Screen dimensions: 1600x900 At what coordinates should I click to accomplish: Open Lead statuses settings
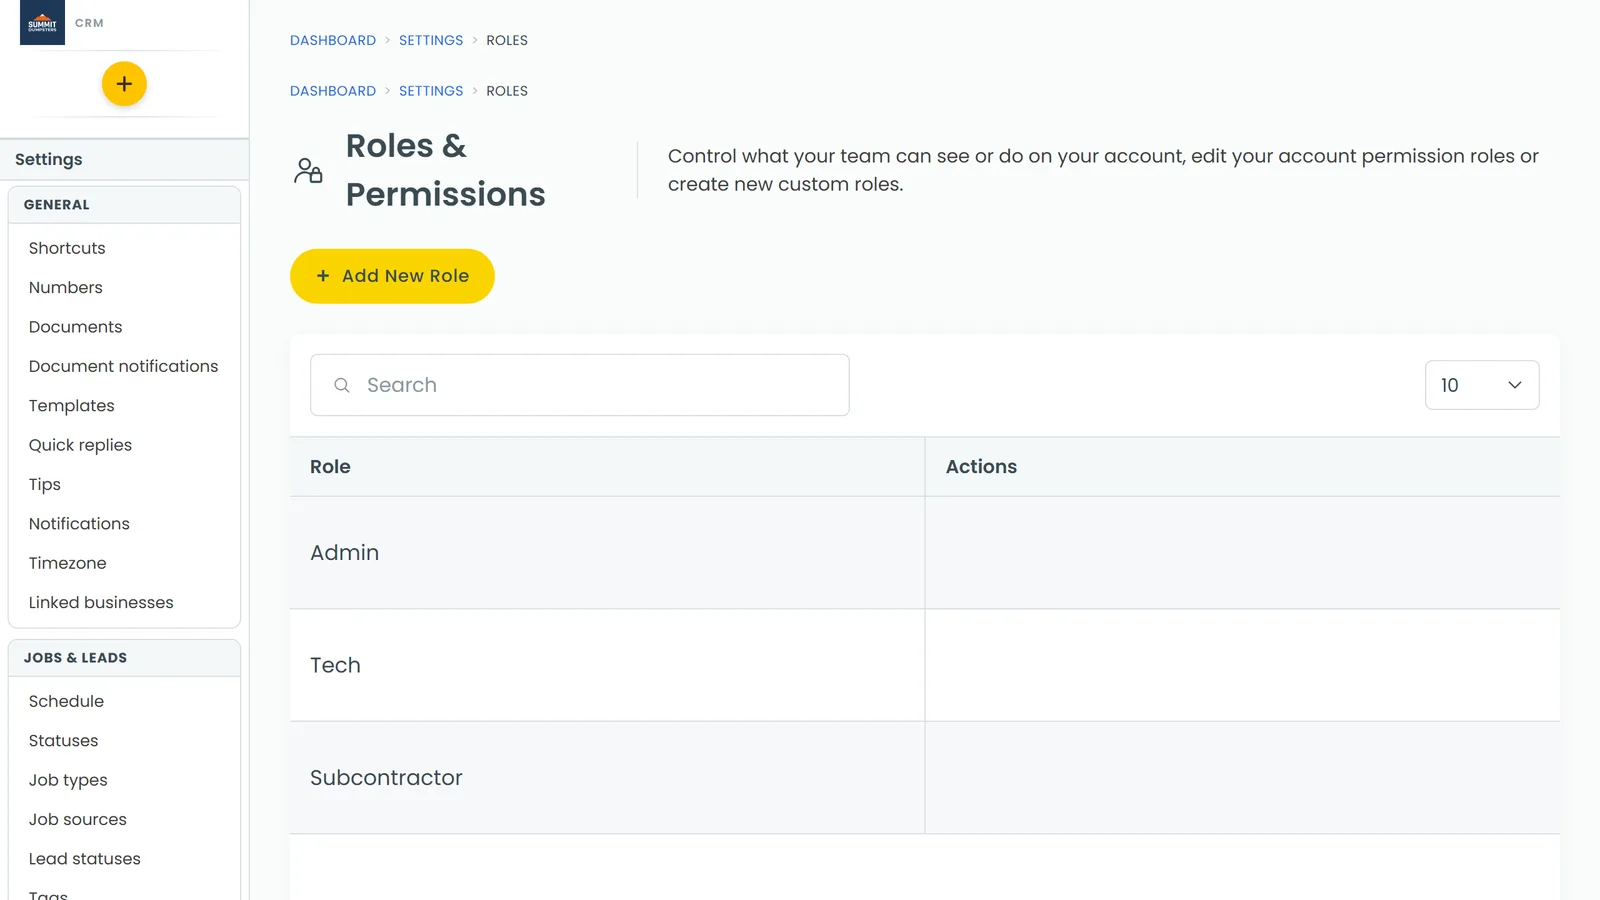85,859
